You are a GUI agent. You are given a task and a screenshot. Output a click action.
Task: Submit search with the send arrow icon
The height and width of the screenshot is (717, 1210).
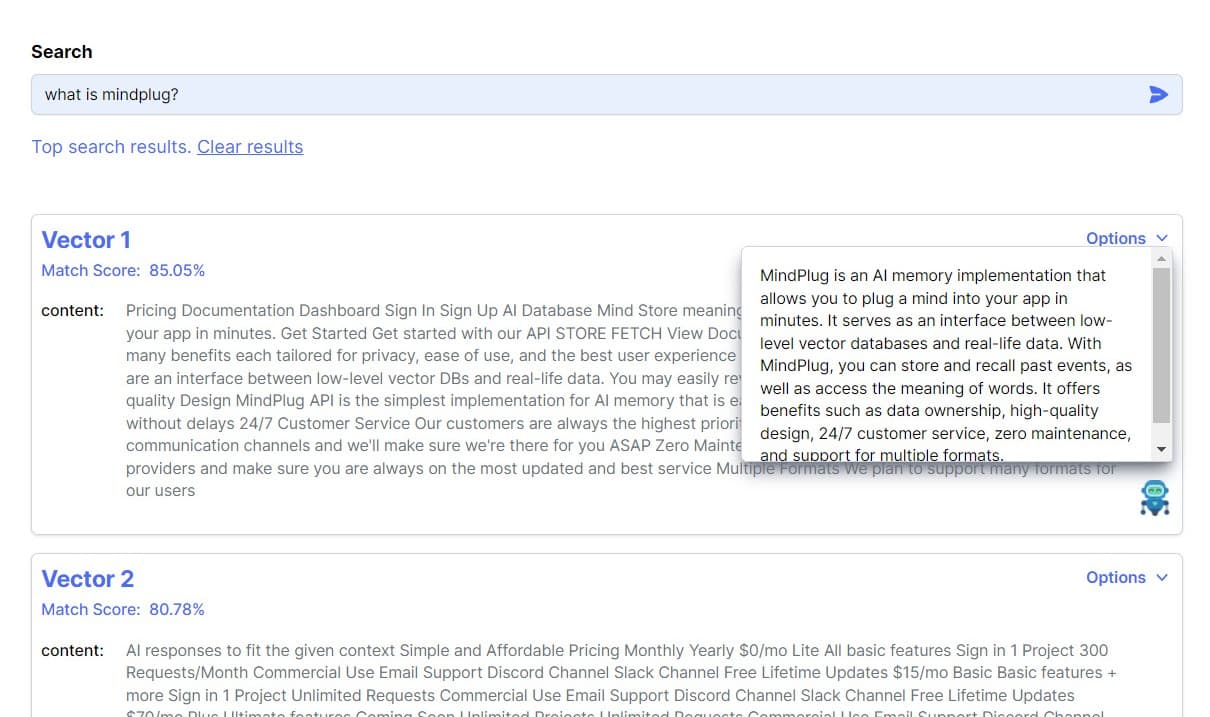(1158, 95)
